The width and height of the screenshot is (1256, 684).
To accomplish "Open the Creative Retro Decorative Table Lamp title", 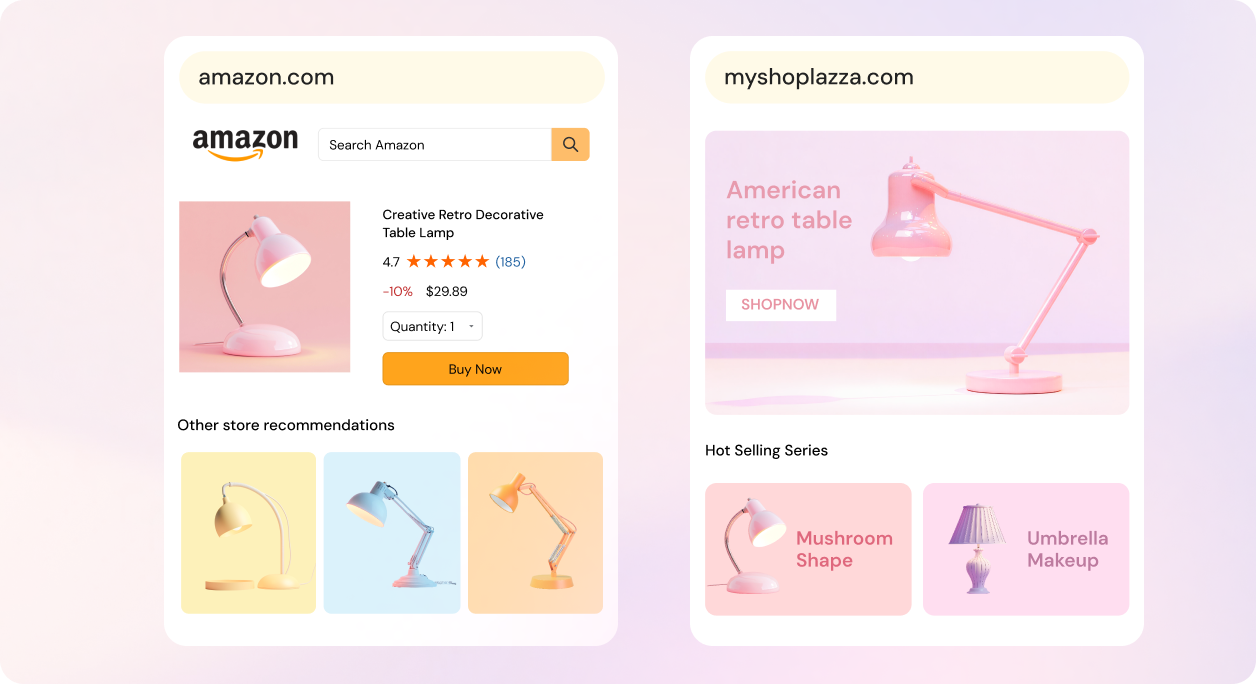I will pyautogui.click(x=463, y=224).
